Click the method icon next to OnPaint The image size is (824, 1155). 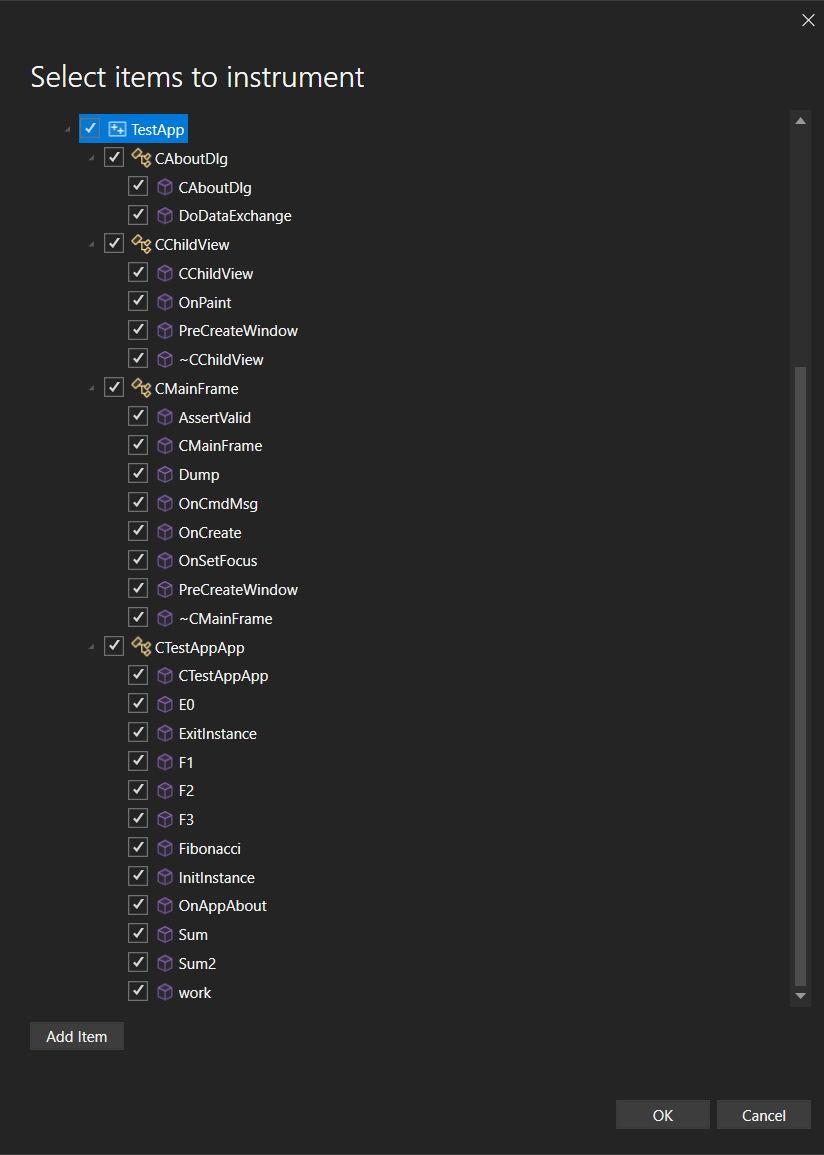tap(164, 301)
